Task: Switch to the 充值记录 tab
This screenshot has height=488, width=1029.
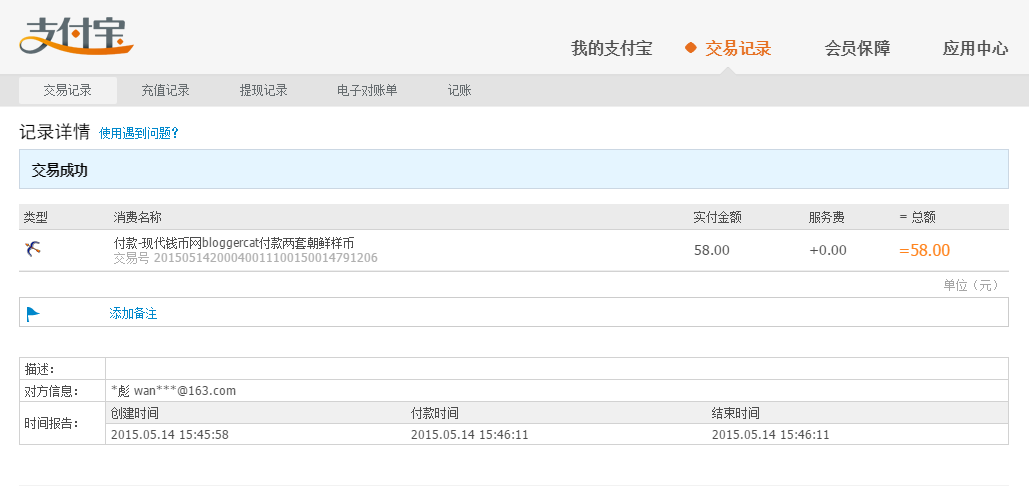Action: (165, 90)
